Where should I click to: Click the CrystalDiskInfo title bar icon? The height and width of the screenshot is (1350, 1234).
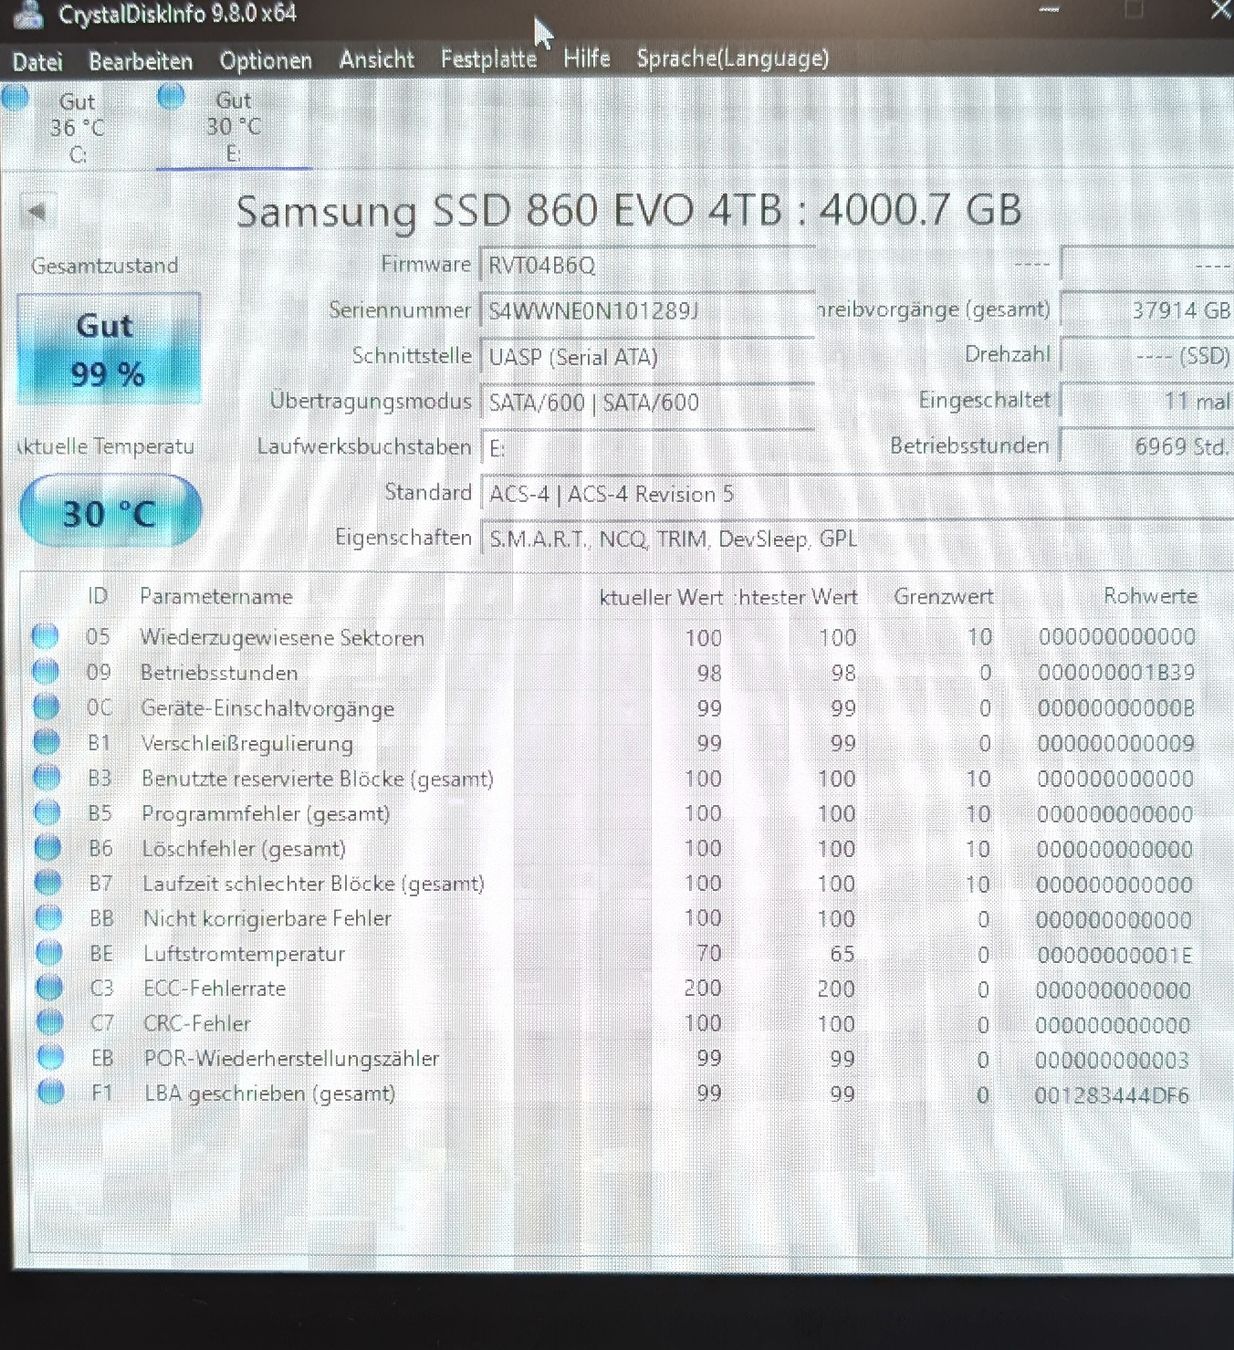click(28, 14)
